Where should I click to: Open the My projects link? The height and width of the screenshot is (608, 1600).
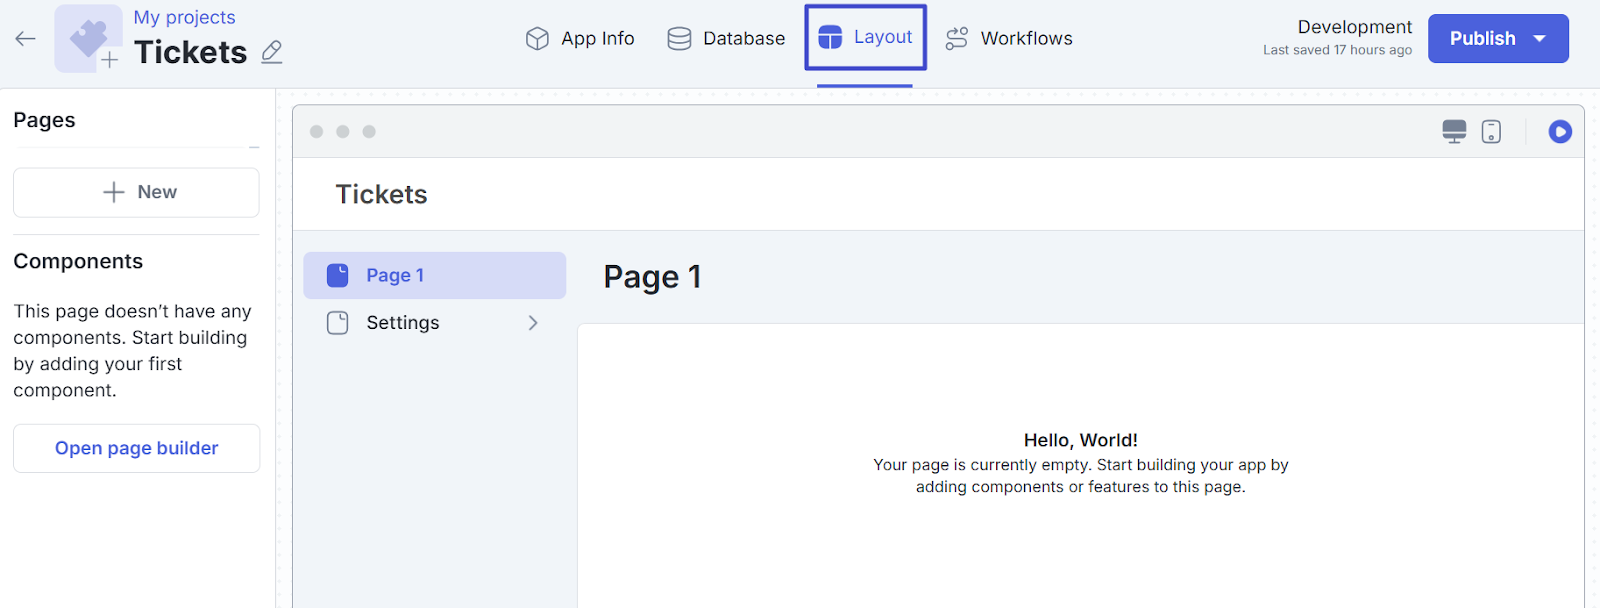point(184,17)
